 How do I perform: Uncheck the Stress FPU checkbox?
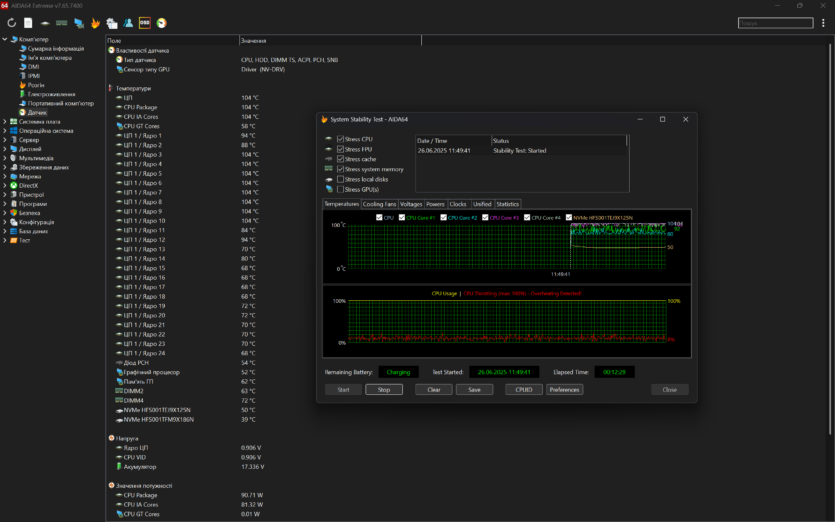click(x=340, y=149)
